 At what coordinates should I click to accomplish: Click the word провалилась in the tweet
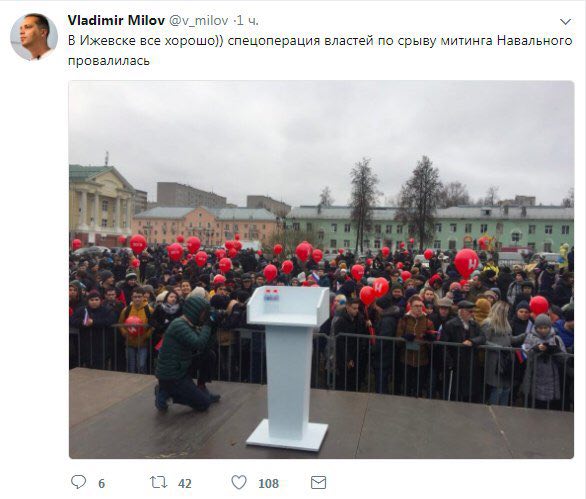109,61
